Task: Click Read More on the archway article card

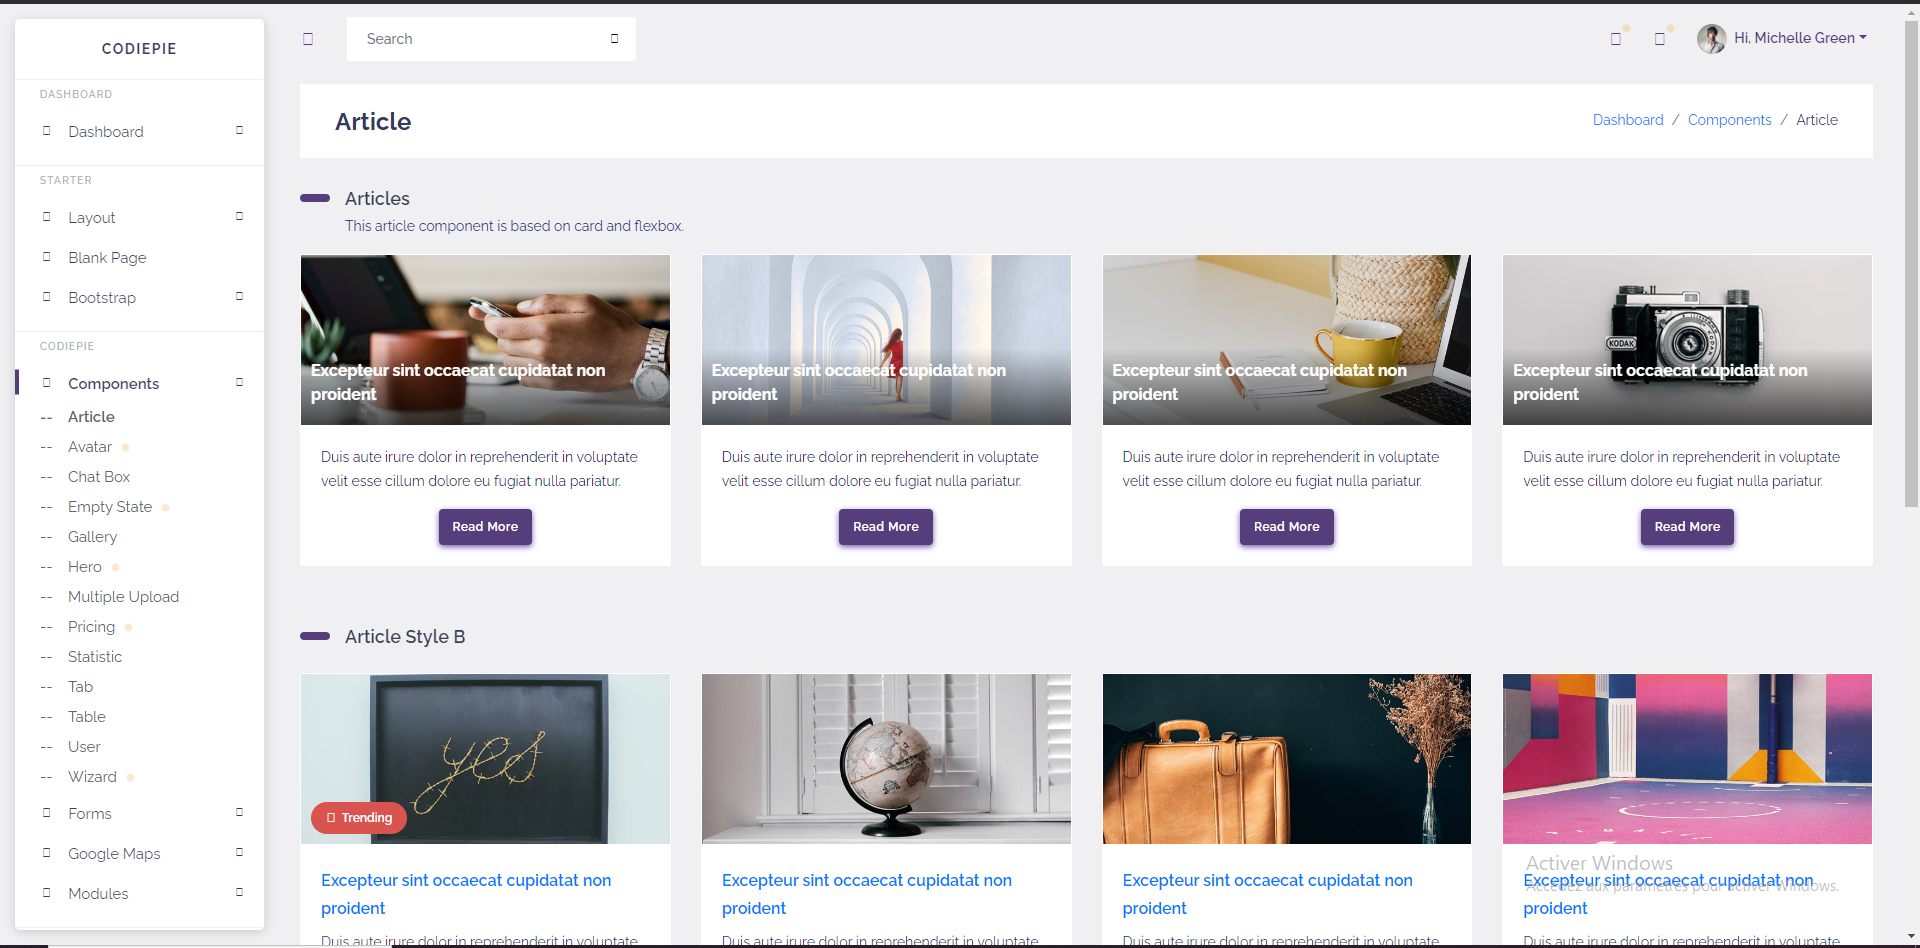Action: pyautogui.click(x=886, y=527)
